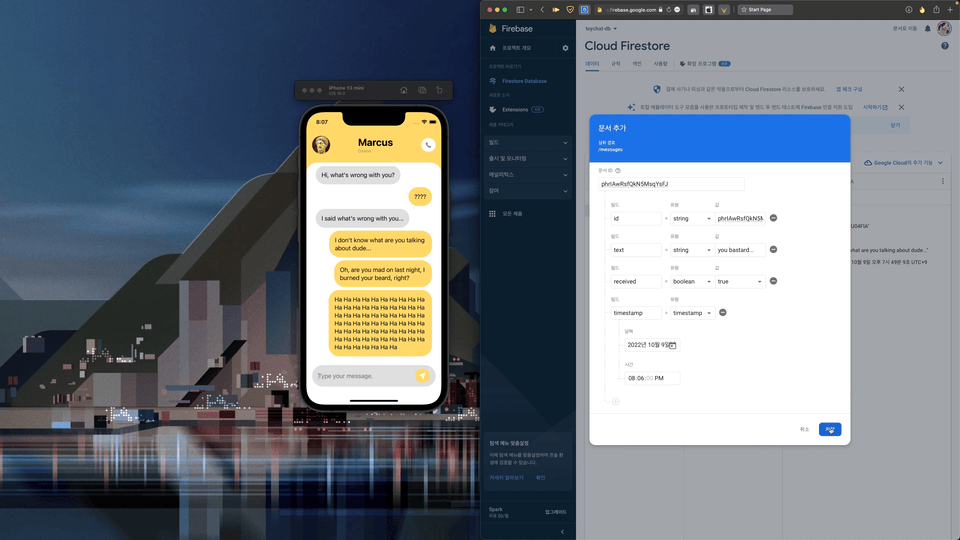The width and height of the screenshot is (960, 540).
Task: Remove the received field
Action: tap(773, 281)
